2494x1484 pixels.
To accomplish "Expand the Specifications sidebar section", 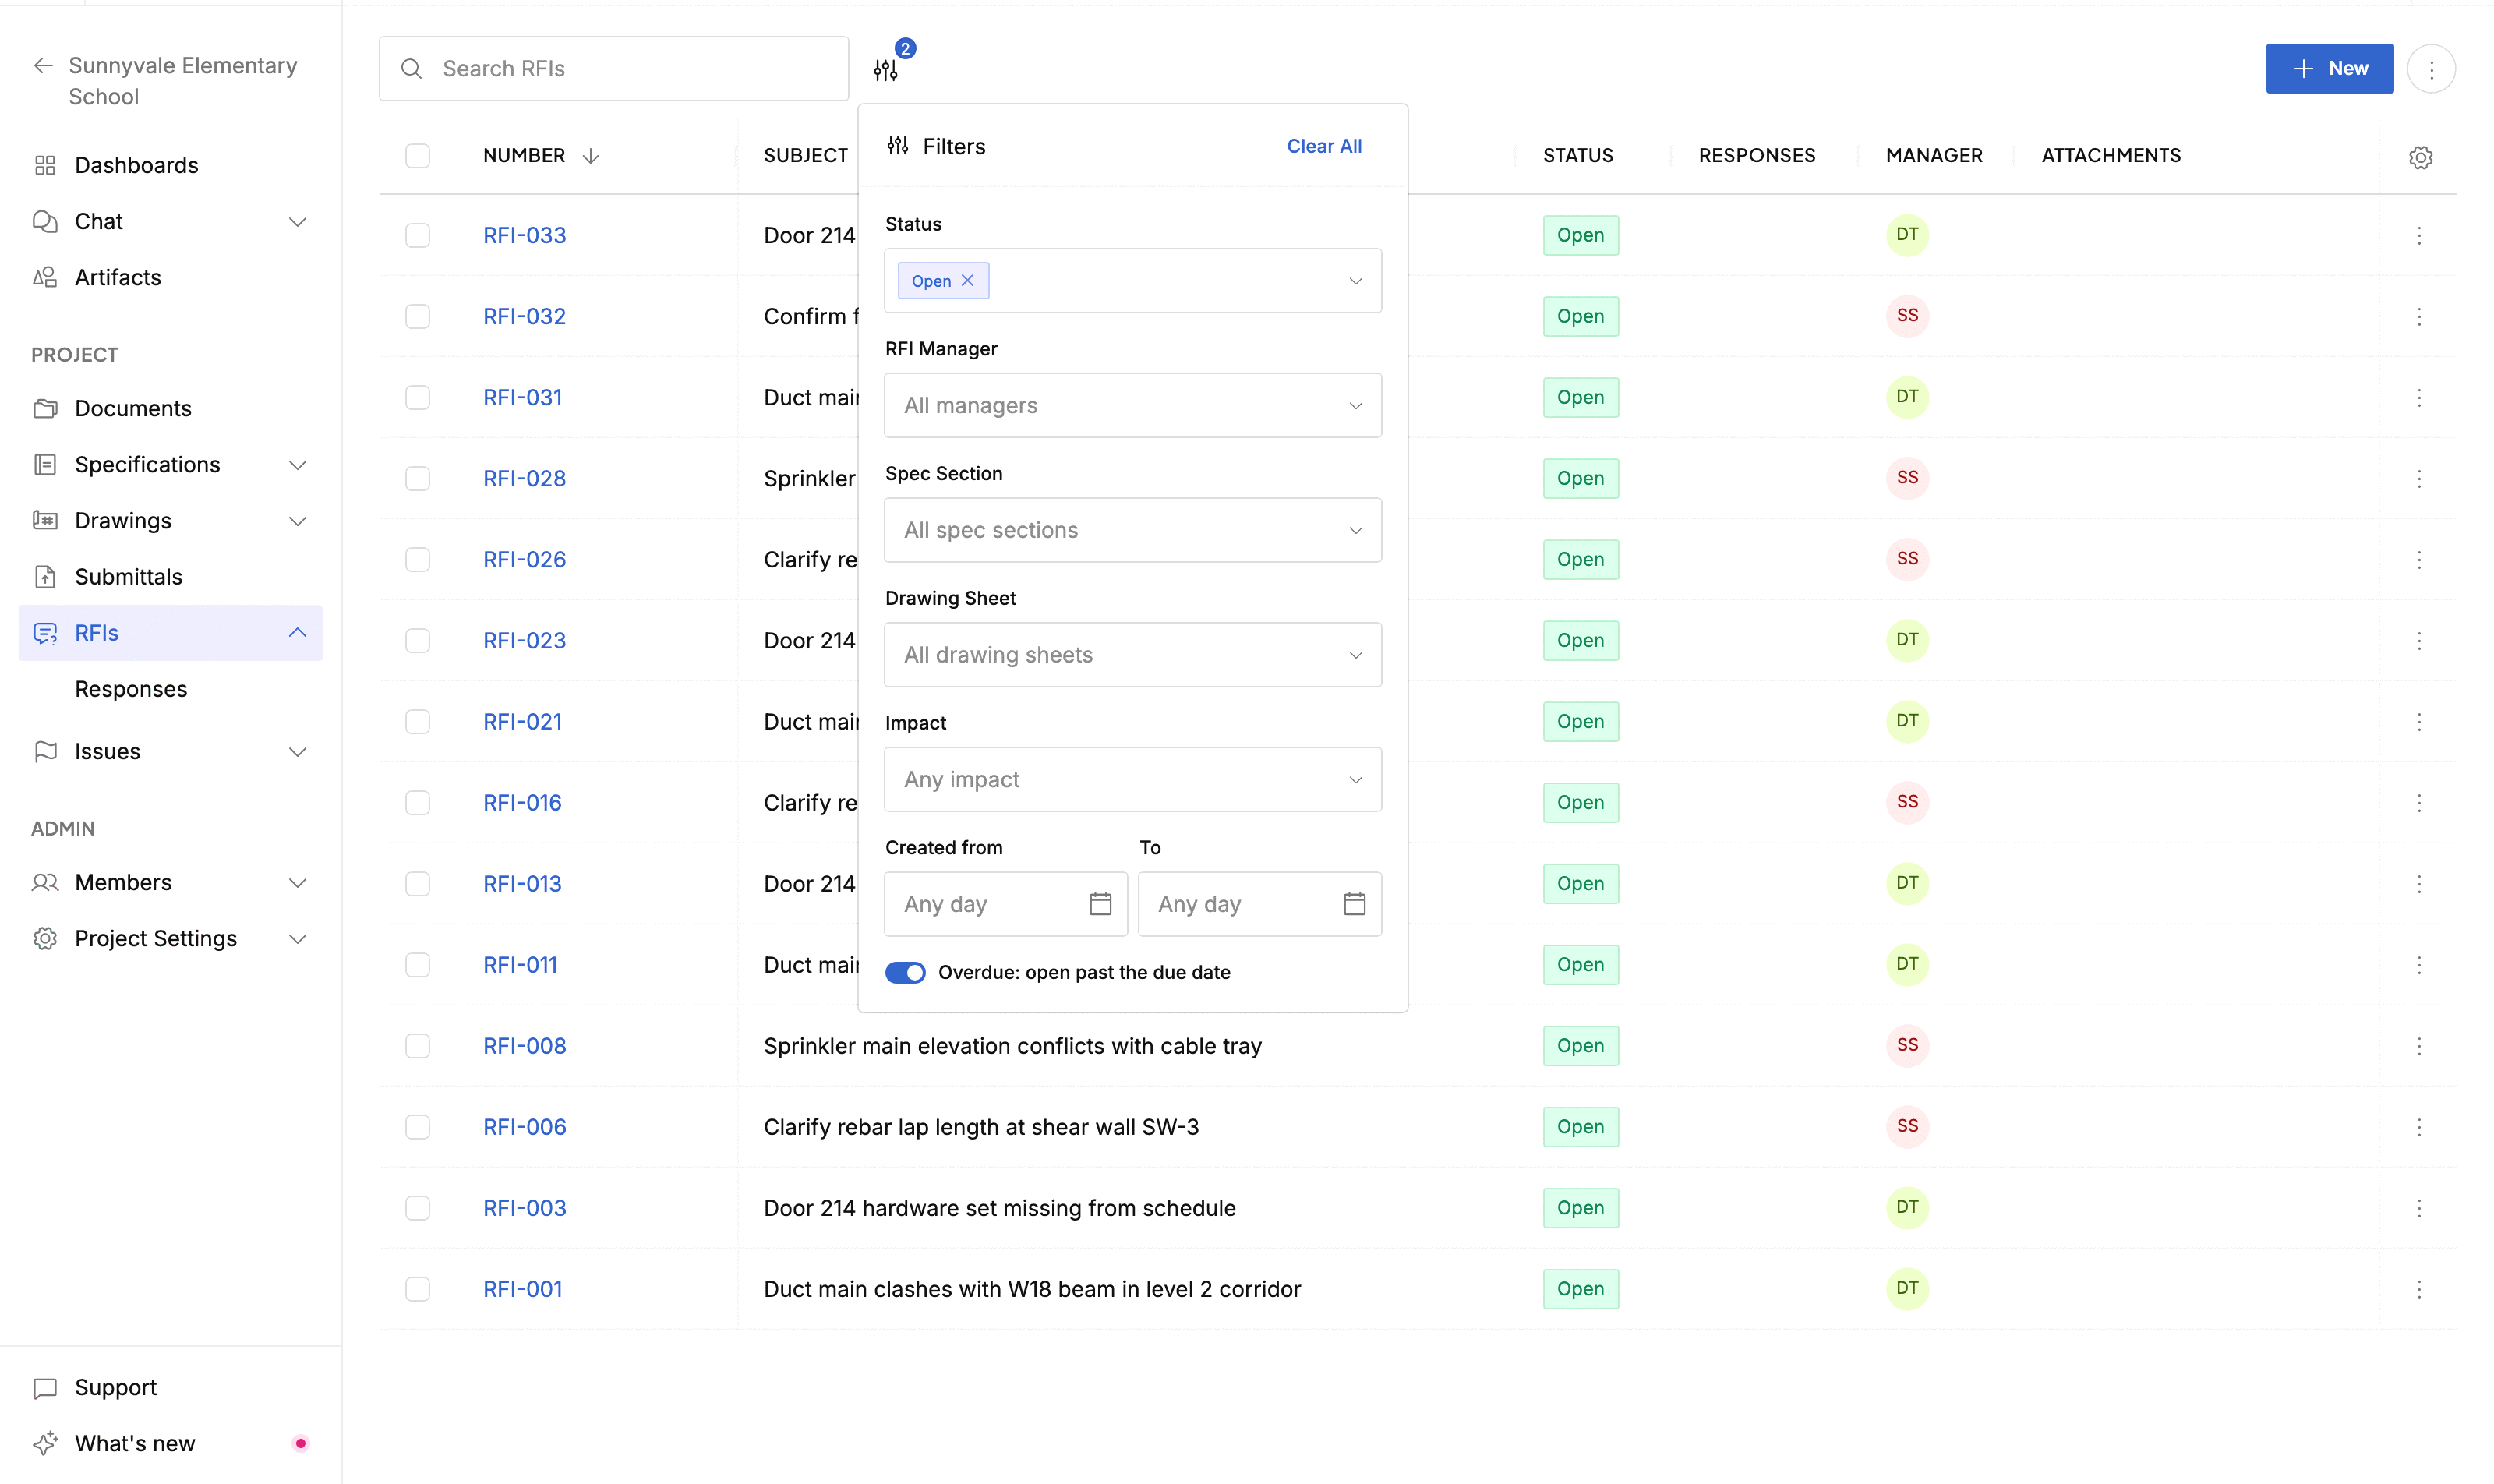I will pyautogui.click(x=297, y=465).
